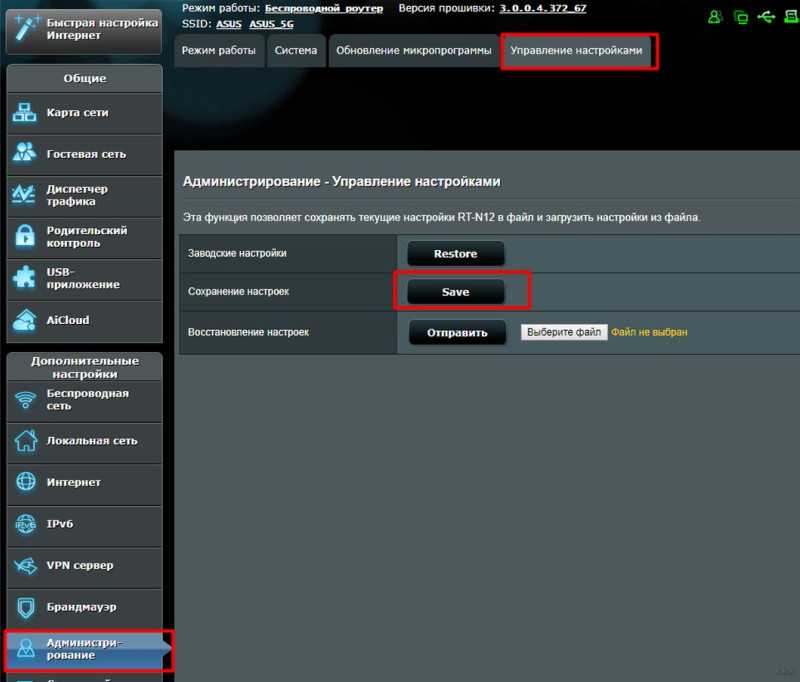Open the USB-приложение puzzle icon
This screenshot has width=800, height=682.
click(24, 277)
